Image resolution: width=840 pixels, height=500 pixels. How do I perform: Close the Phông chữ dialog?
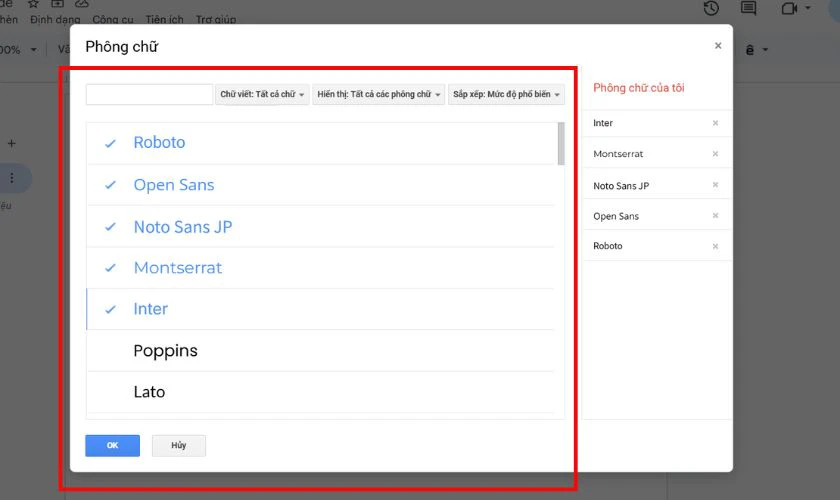[718, 46]
